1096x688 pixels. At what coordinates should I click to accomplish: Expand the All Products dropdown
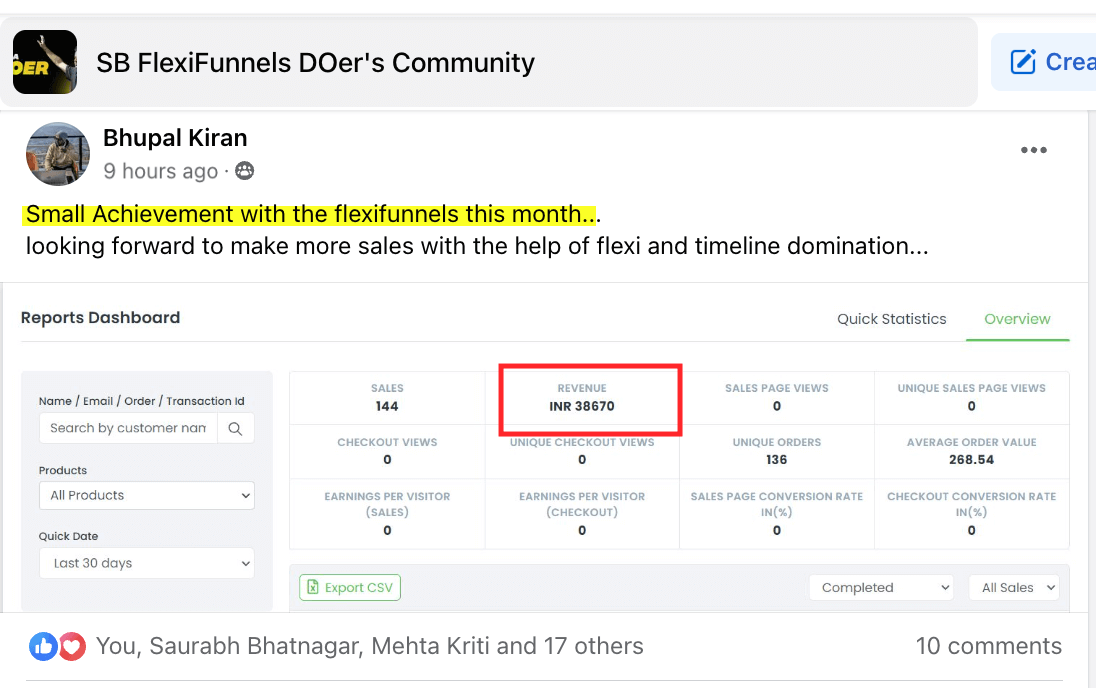(x=146, y=495)
